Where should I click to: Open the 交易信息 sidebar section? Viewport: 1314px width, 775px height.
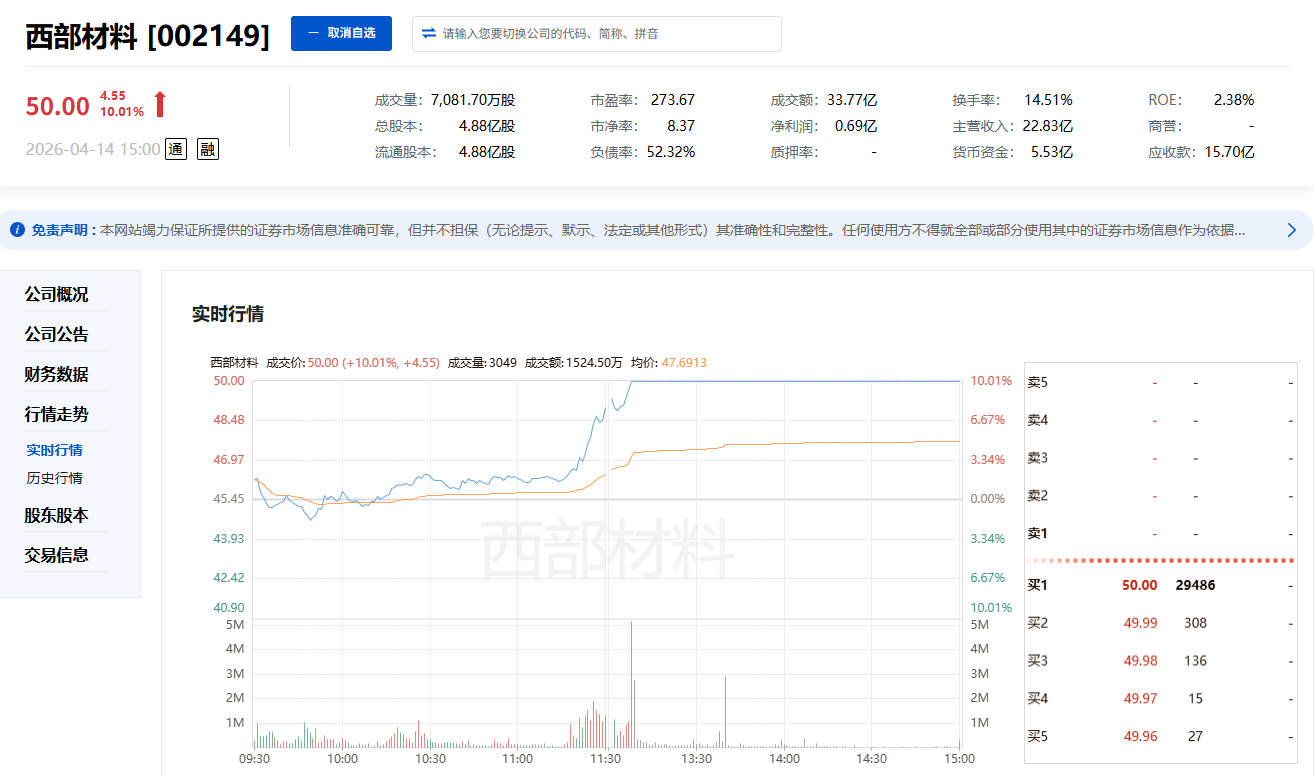click(57, 555)
